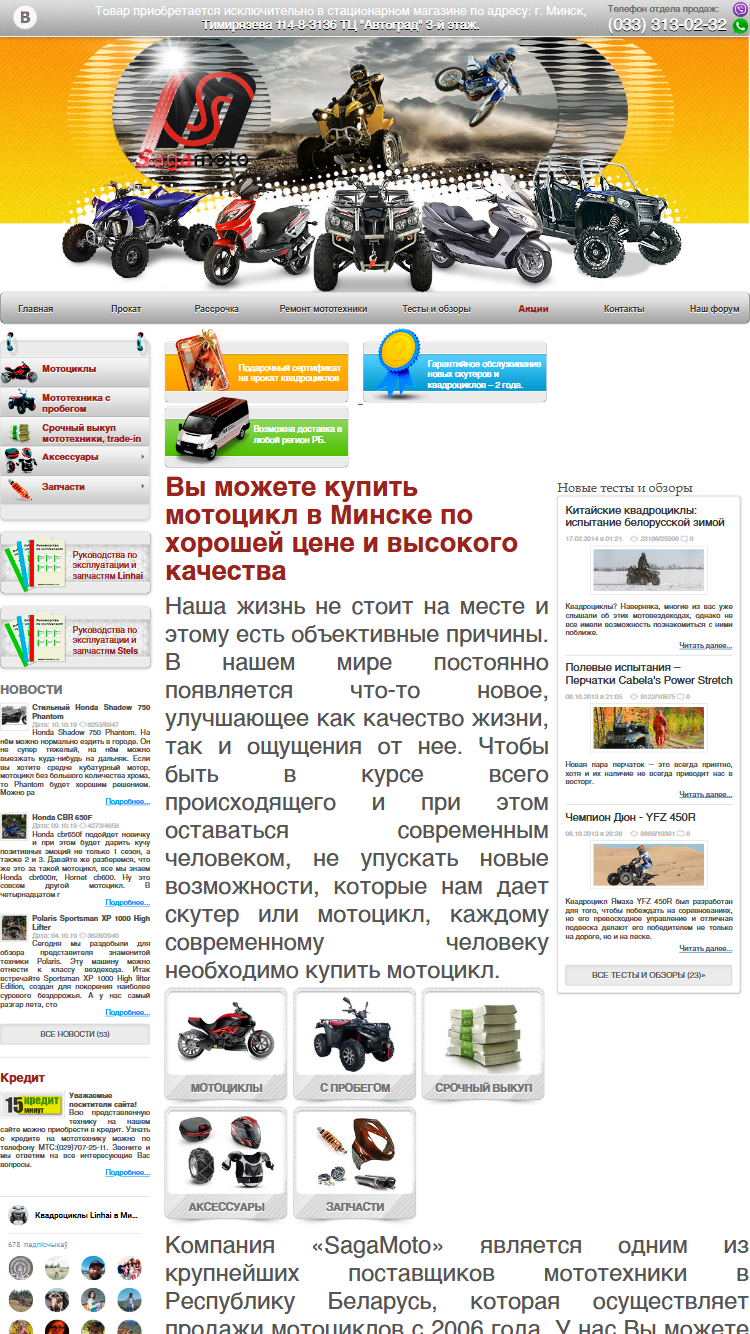Click the shock absorber icon beside Запчасти
Screen dimensions: 750x1334
point(19,490)
